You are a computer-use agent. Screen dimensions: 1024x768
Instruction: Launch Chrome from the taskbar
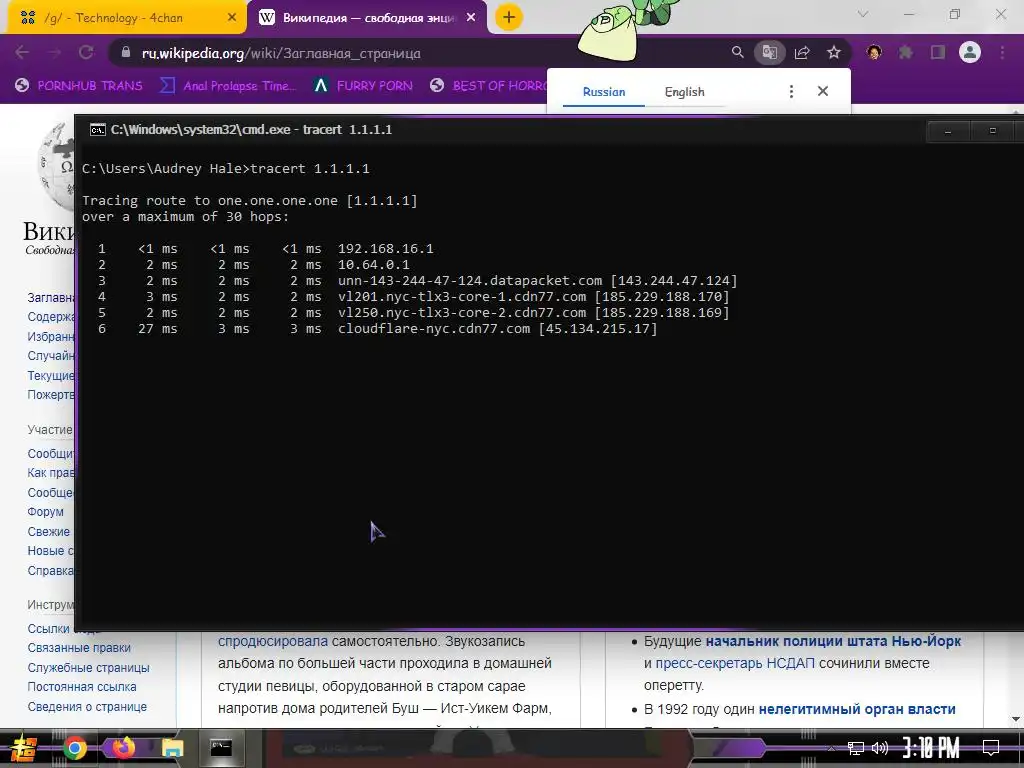[x=74, y=748]
